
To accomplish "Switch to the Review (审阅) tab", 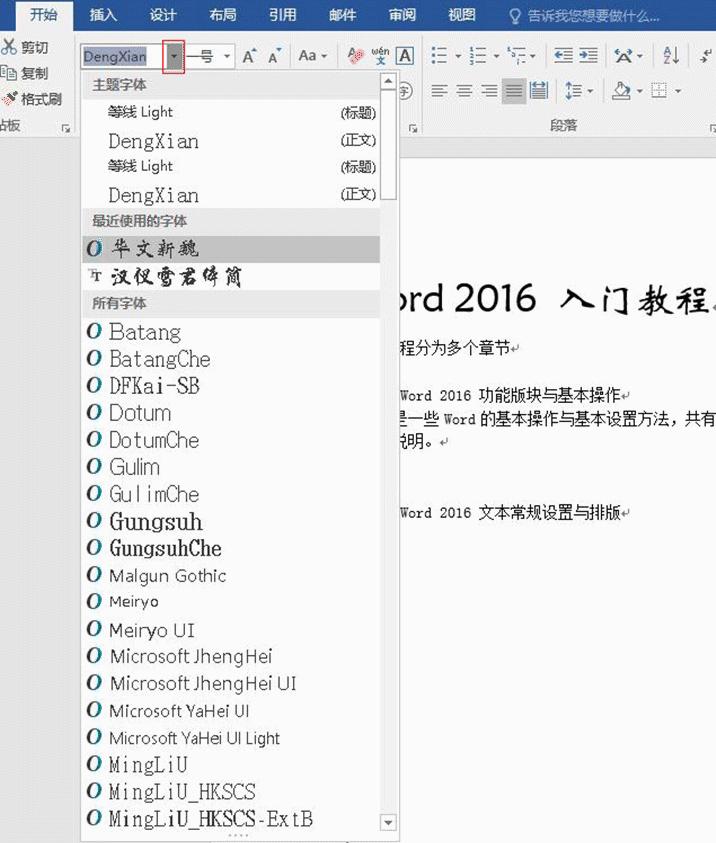I will 403,15.
